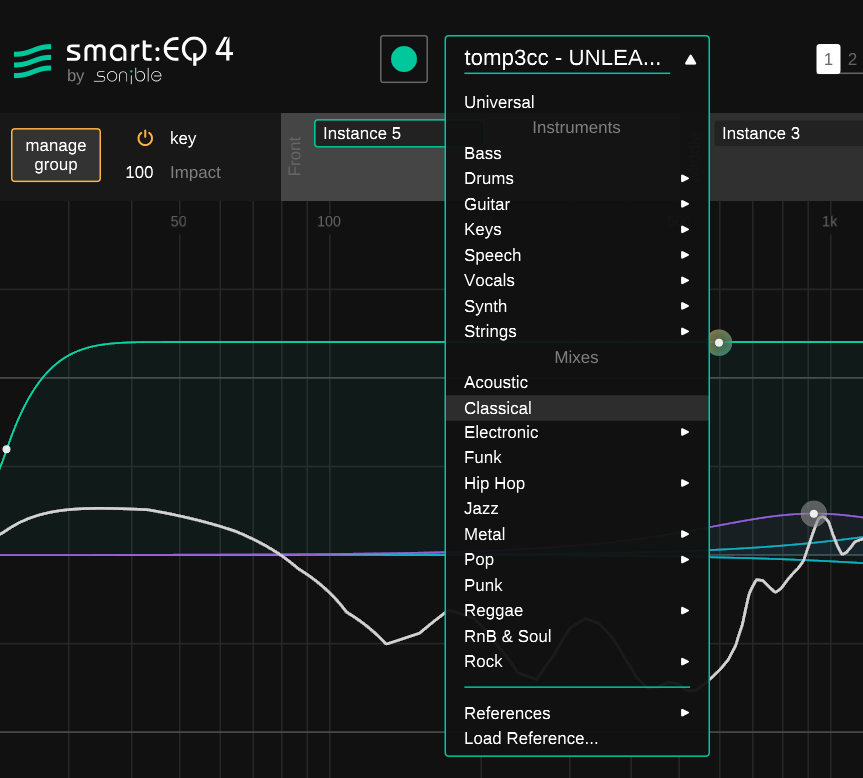The height and width of the screenshot is (778, 863).
Task: Toggle the orange key power icon
Action: (145, 139)
